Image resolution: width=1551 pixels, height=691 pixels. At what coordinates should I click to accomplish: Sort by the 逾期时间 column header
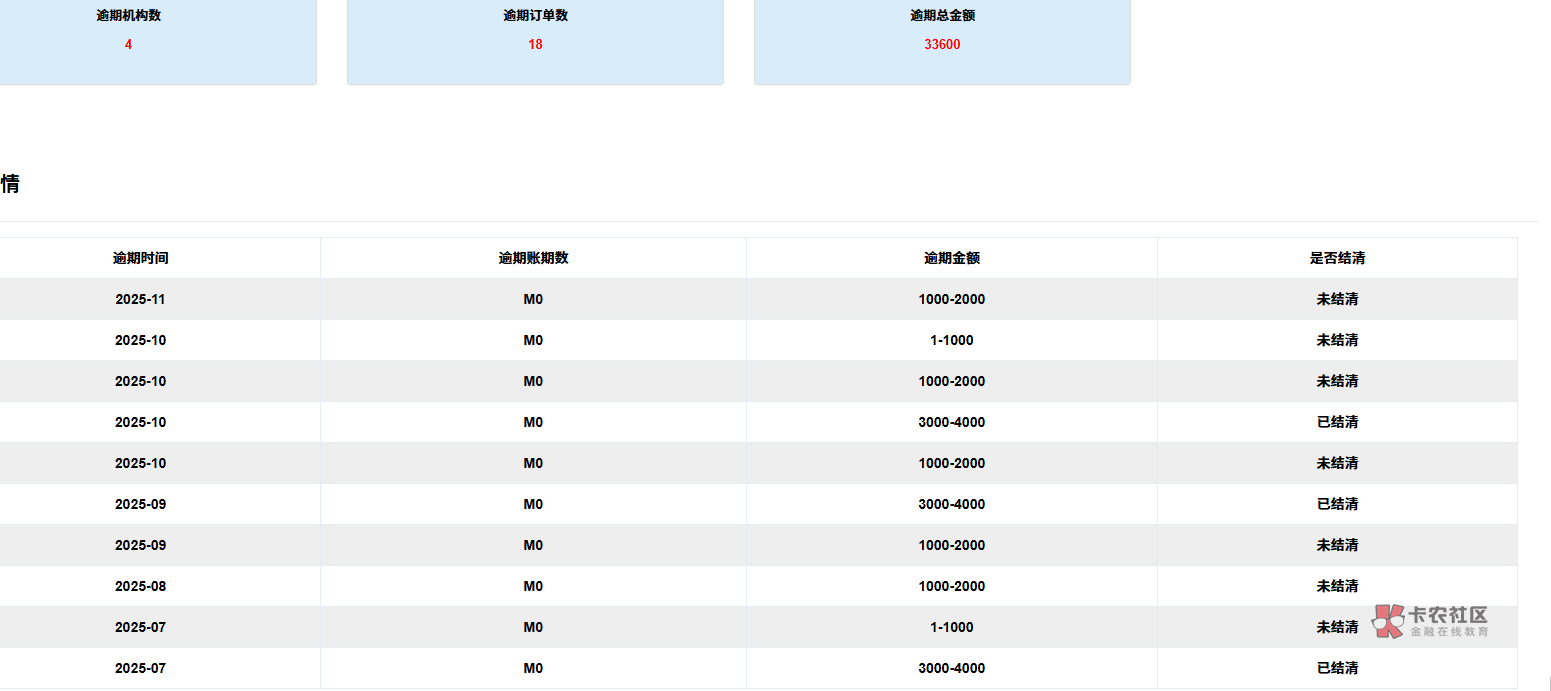[140, 258]
